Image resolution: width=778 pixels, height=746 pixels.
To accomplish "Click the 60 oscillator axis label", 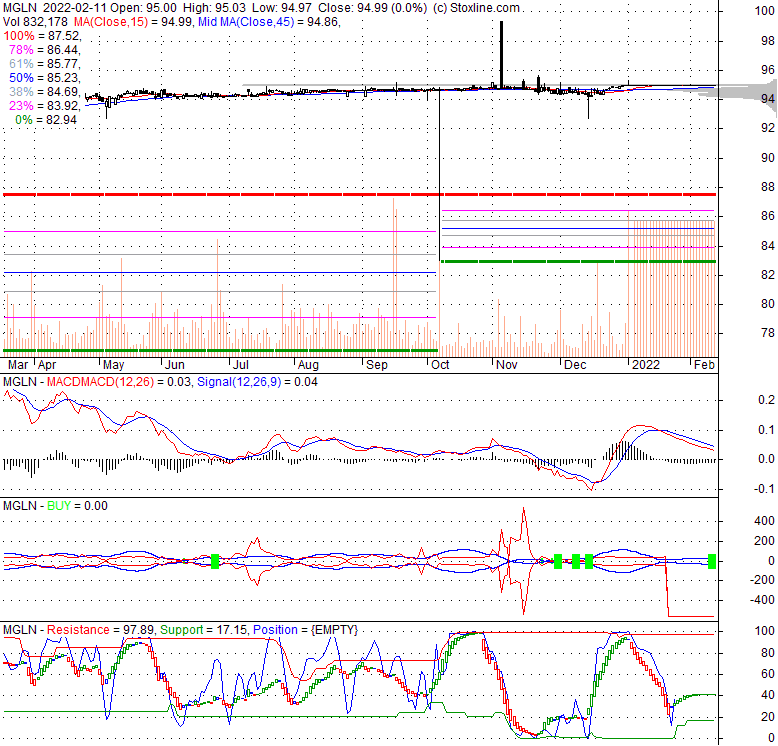I will pyautogui.click(x=768, y=674).
